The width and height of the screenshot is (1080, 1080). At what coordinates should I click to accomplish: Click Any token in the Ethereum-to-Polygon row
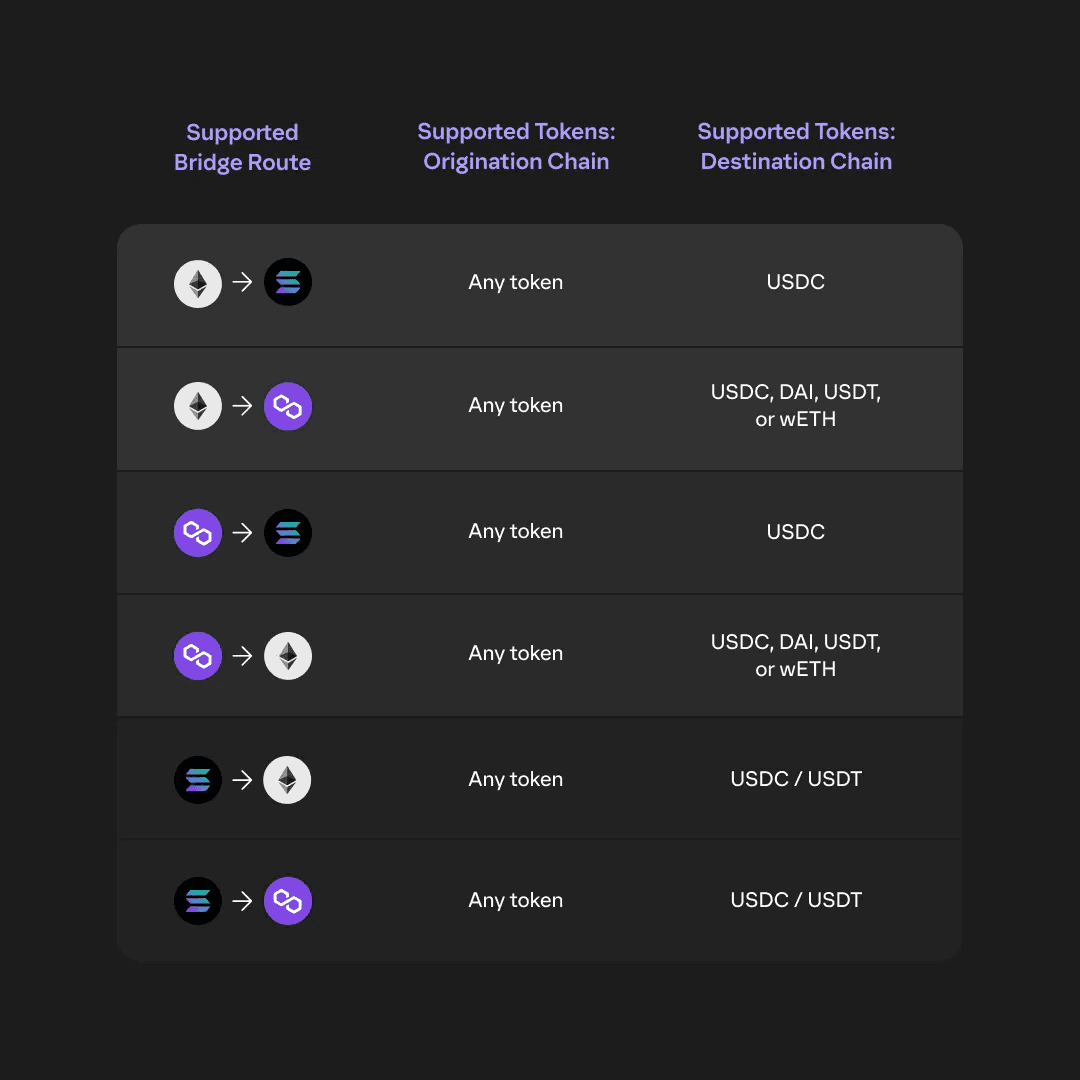coord(516,405)
